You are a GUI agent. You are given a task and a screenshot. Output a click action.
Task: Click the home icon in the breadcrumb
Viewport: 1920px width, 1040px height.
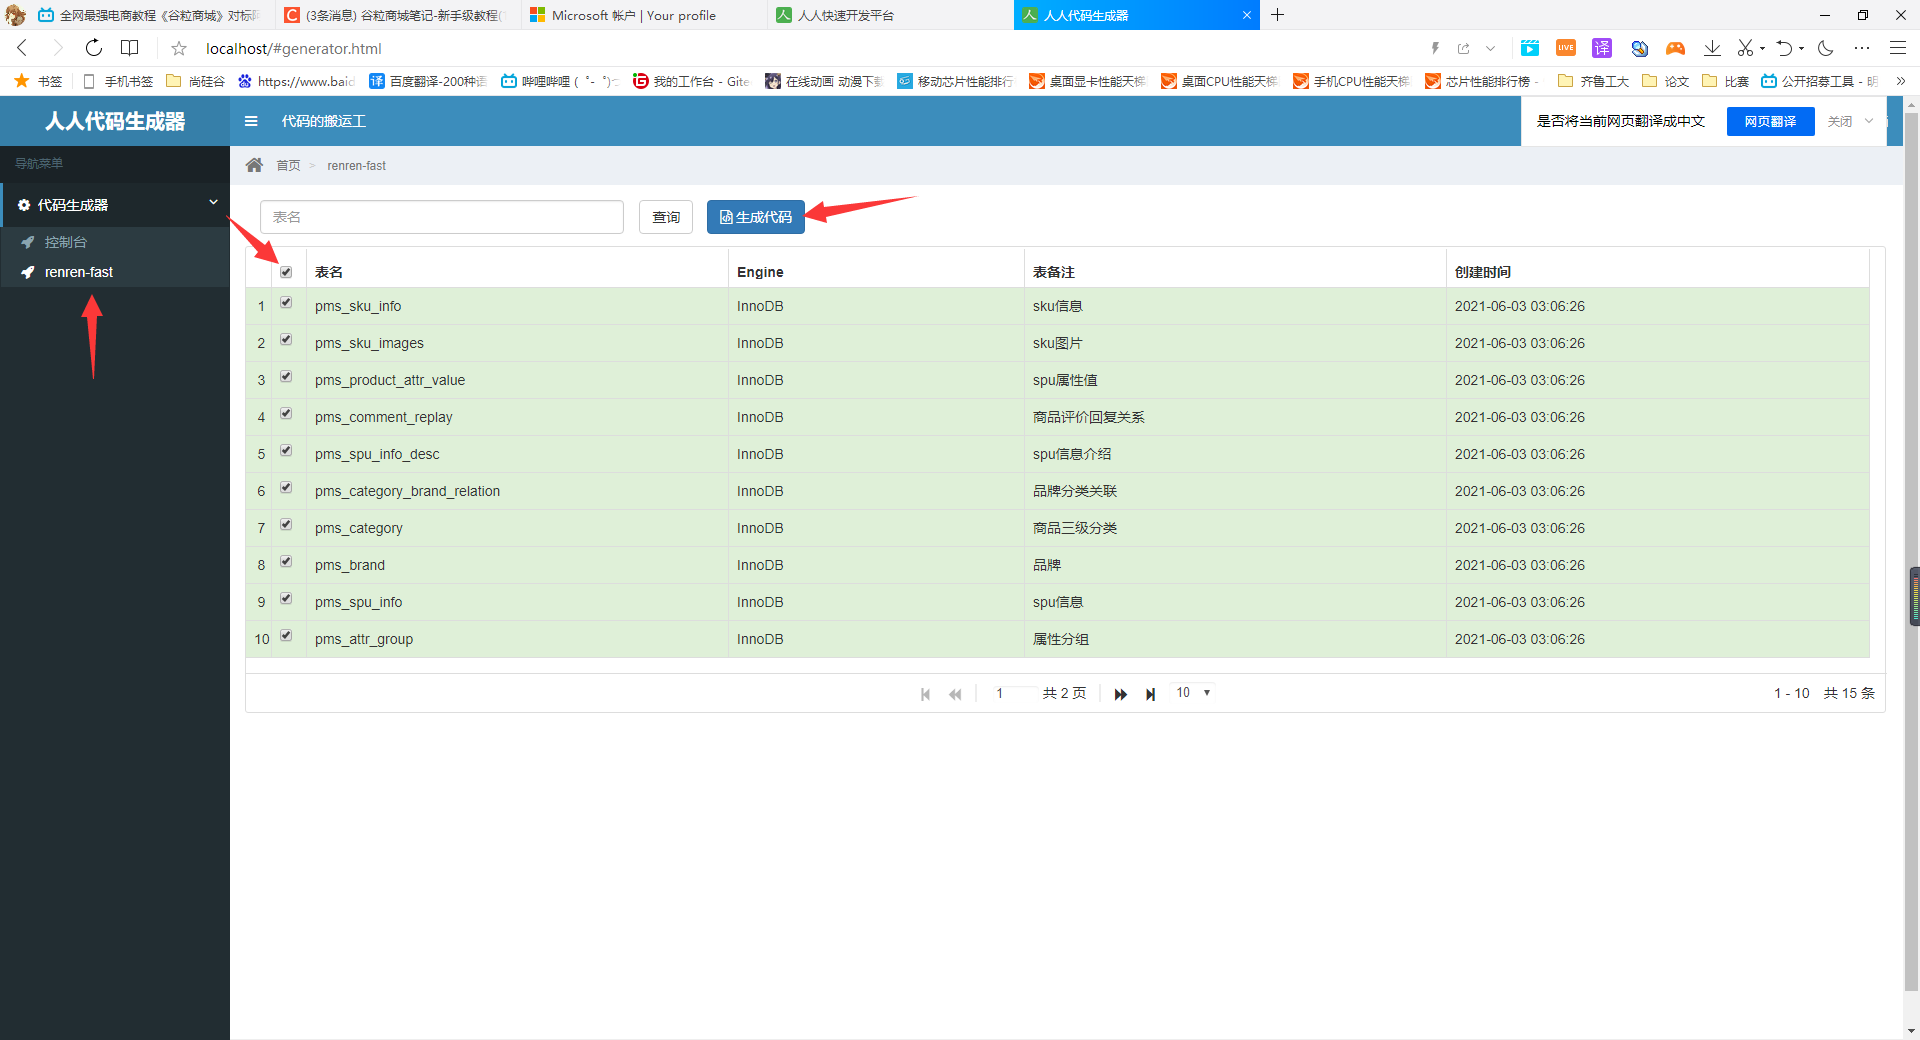[254, 165]
